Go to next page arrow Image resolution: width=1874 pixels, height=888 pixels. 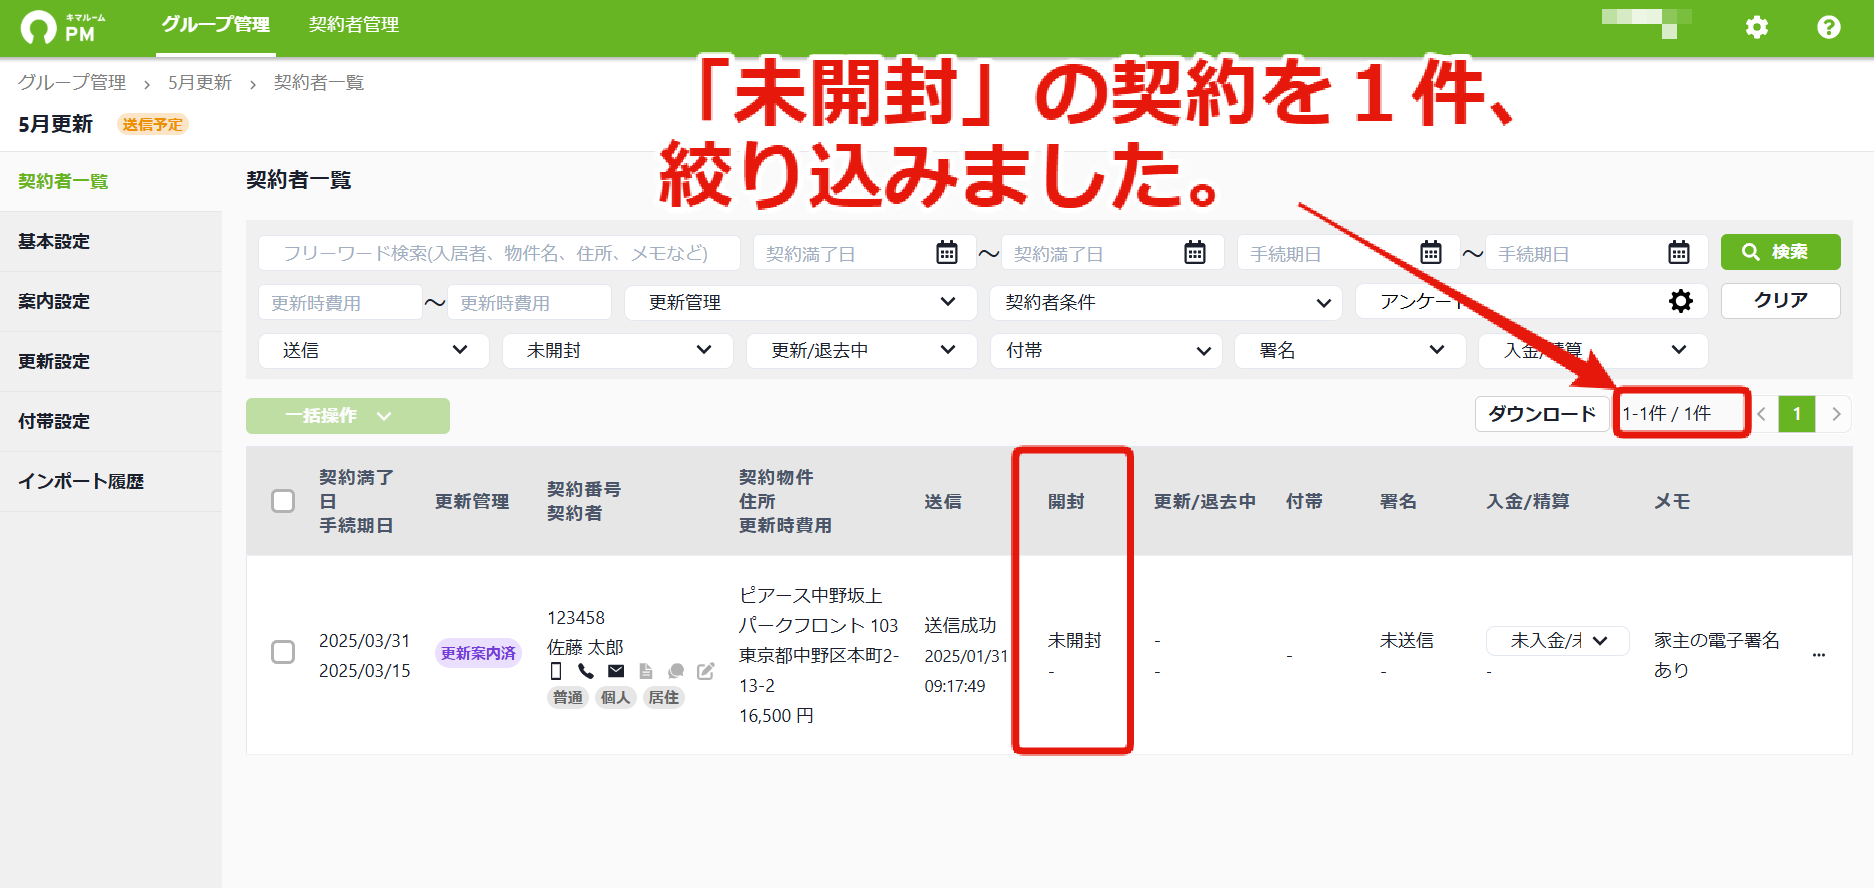(x=1836, y=414)
